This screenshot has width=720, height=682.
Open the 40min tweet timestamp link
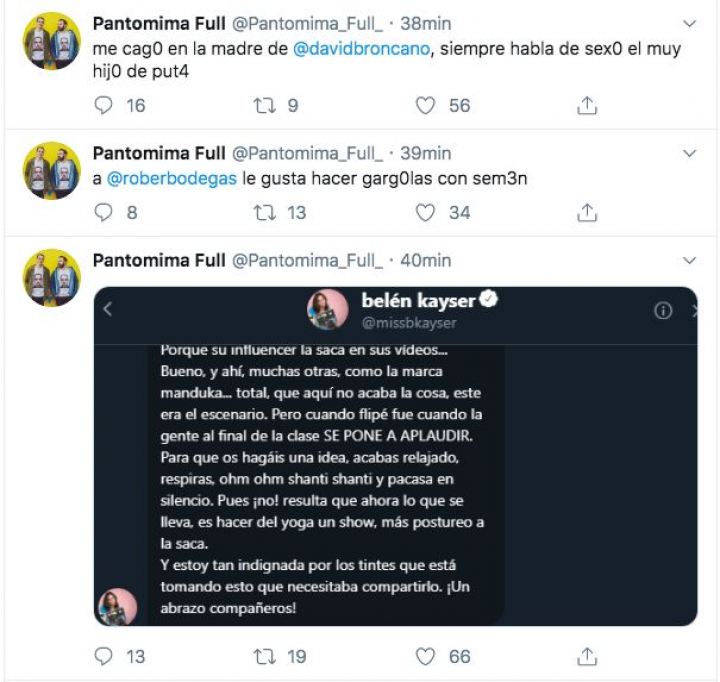(x=425, y=260)
